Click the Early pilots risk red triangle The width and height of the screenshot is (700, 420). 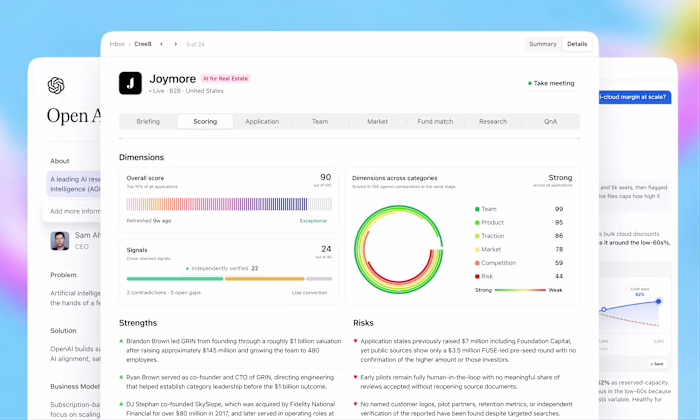355,377
